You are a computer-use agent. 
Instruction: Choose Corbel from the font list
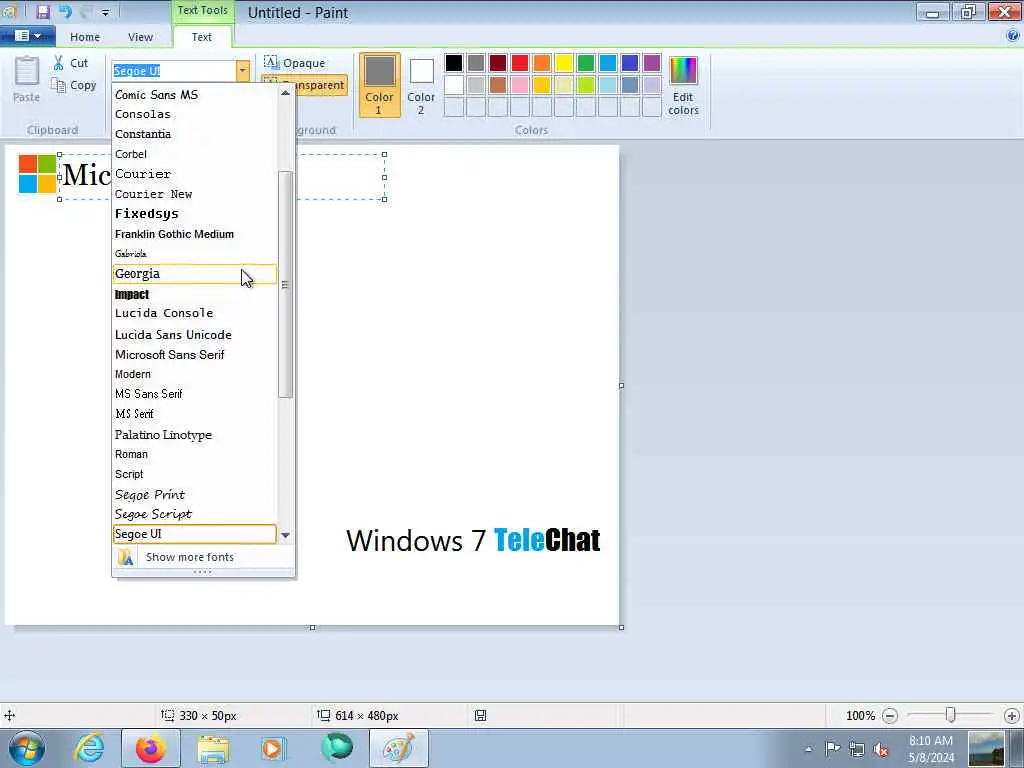click(195, 154)
